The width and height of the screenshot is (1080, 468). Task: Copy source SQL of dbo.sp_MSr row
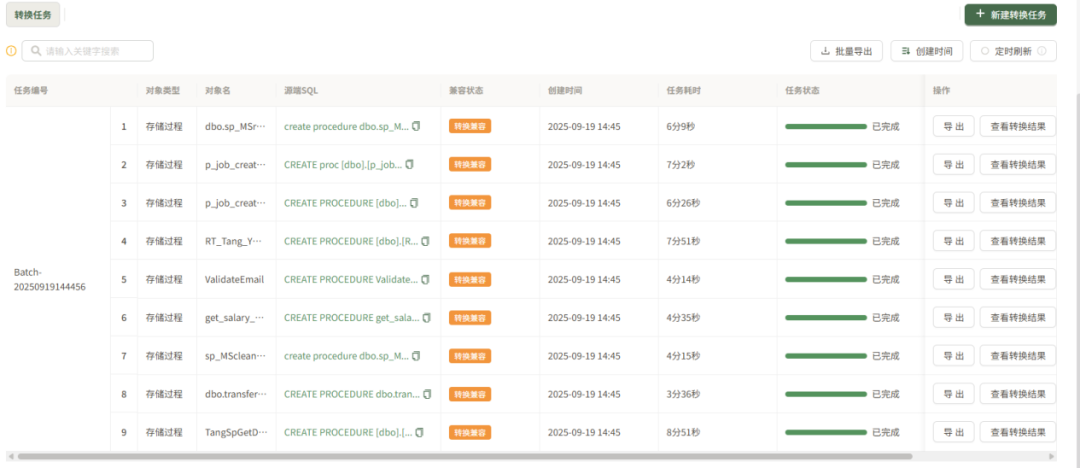pyautogui.click(x=415, y=127)
